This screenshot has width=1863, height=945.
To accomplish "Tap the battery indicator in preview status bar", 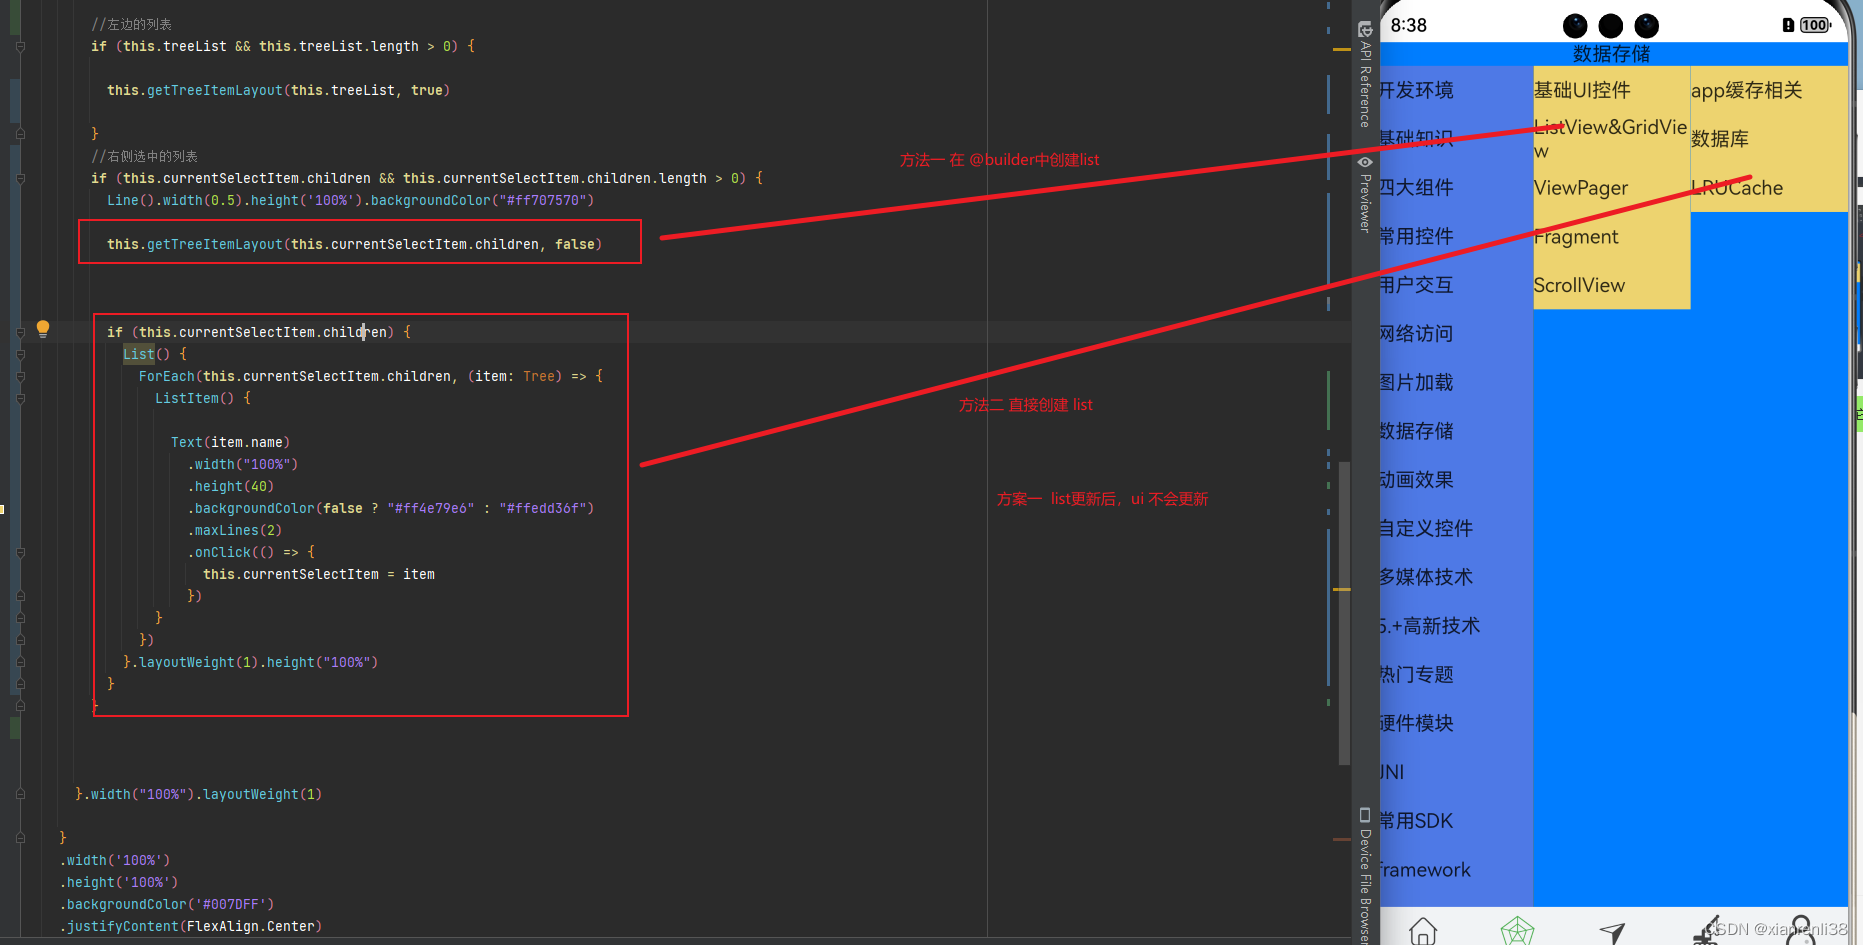I will tap(1814, 25).
